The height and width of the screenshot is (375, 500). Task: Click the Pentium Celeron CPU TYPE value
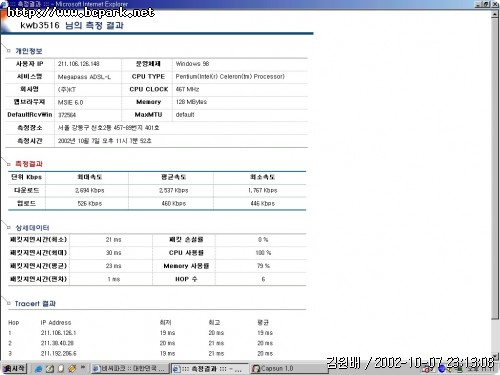(230, 77)
